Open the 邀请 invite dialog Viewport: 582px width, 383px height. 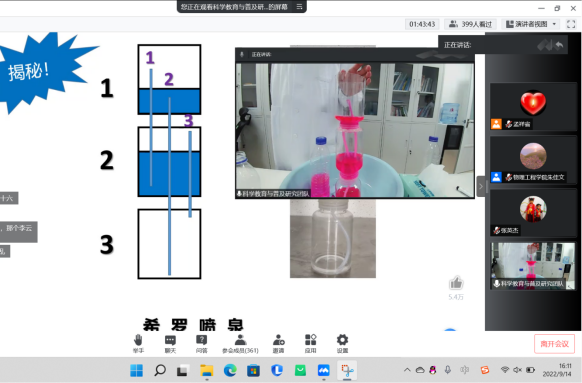pyautogui.click(x=278, y=343)
